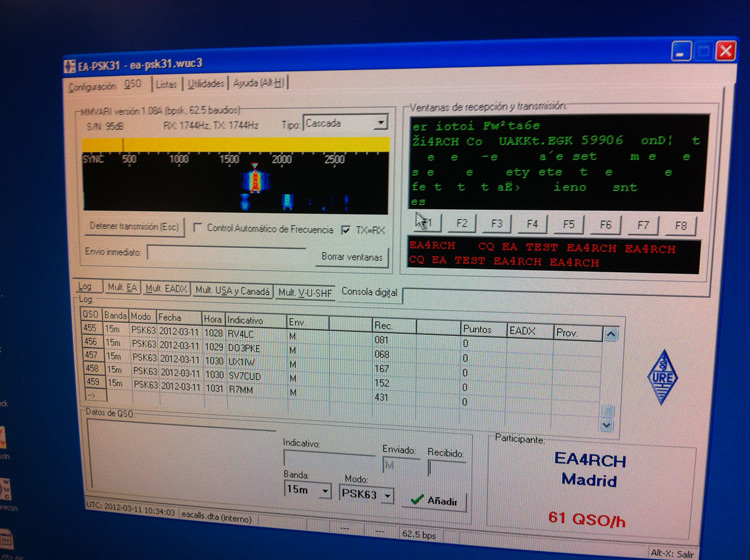Image resolution: width=750 pixels, height=560 pixels.
Task: Click the EA4RCH participant callsign
Action: tap(590, 460)
